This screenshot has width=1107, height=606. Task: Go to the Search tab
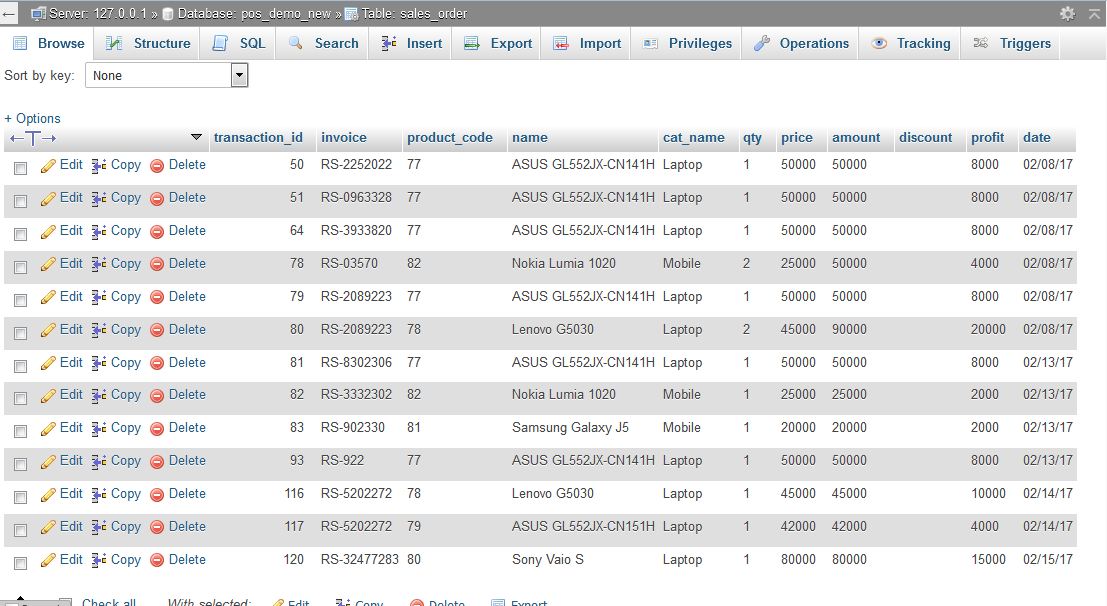pos(323,44)
